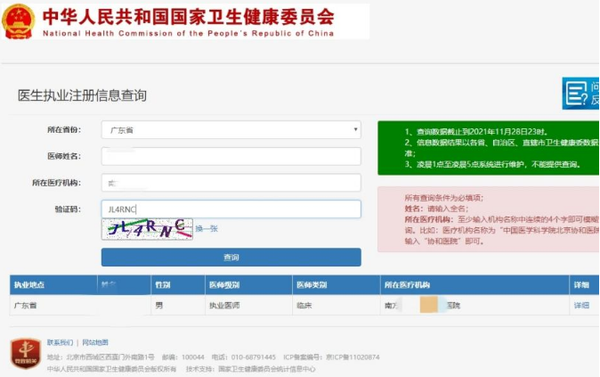This screenshot has width=600, height=377.
Task: Click the 验证码 field label
Action: click(x=68, y=209)
